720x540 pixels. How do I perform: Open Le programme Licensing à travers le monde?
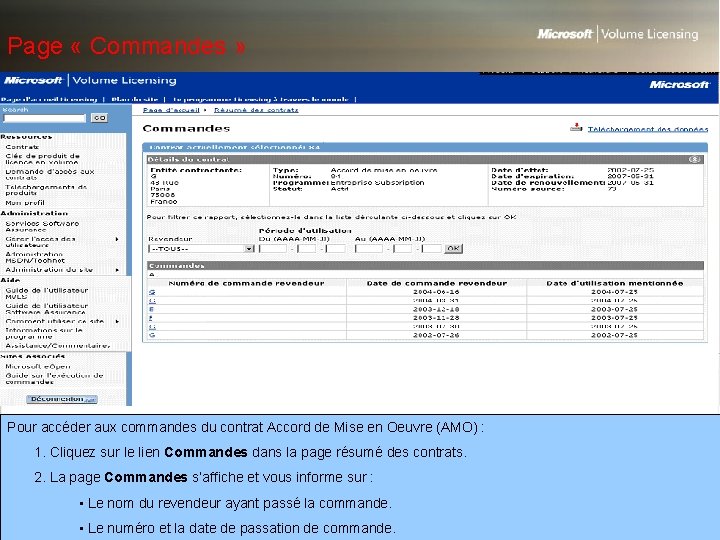[x=260, y=99]
